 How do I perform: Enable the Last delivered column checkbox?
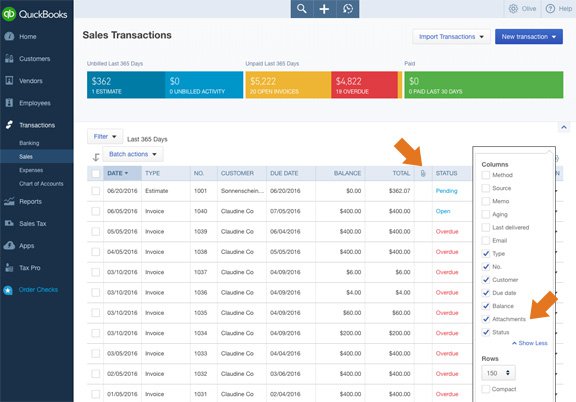click(486, 227)
